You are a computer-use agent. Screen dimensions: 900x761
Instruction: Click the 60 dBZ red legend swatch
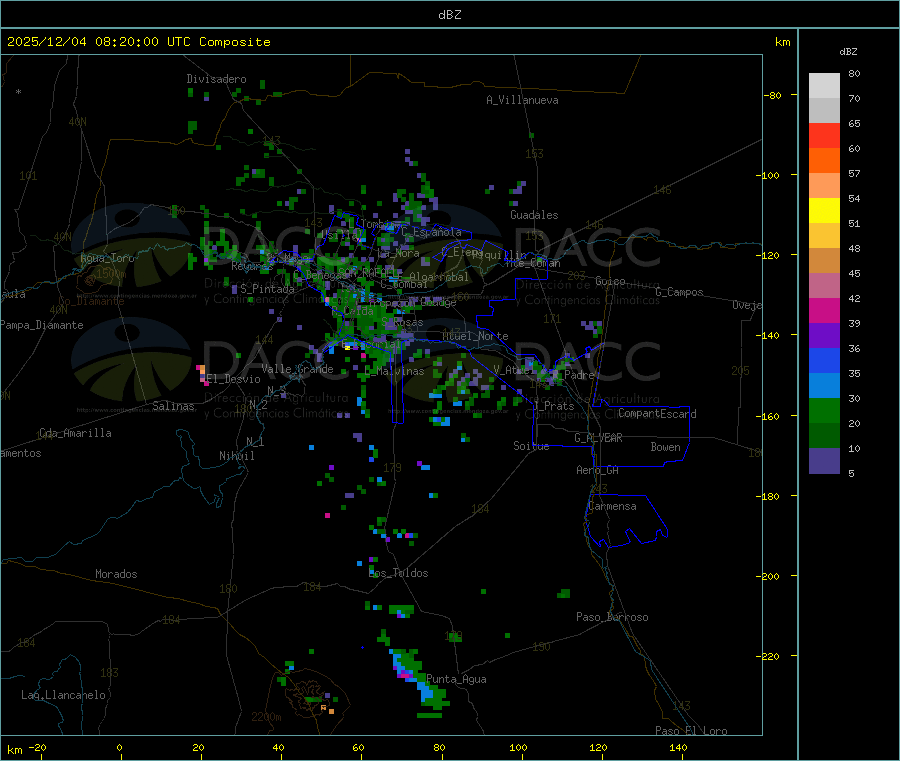click(x=824, y=135)
